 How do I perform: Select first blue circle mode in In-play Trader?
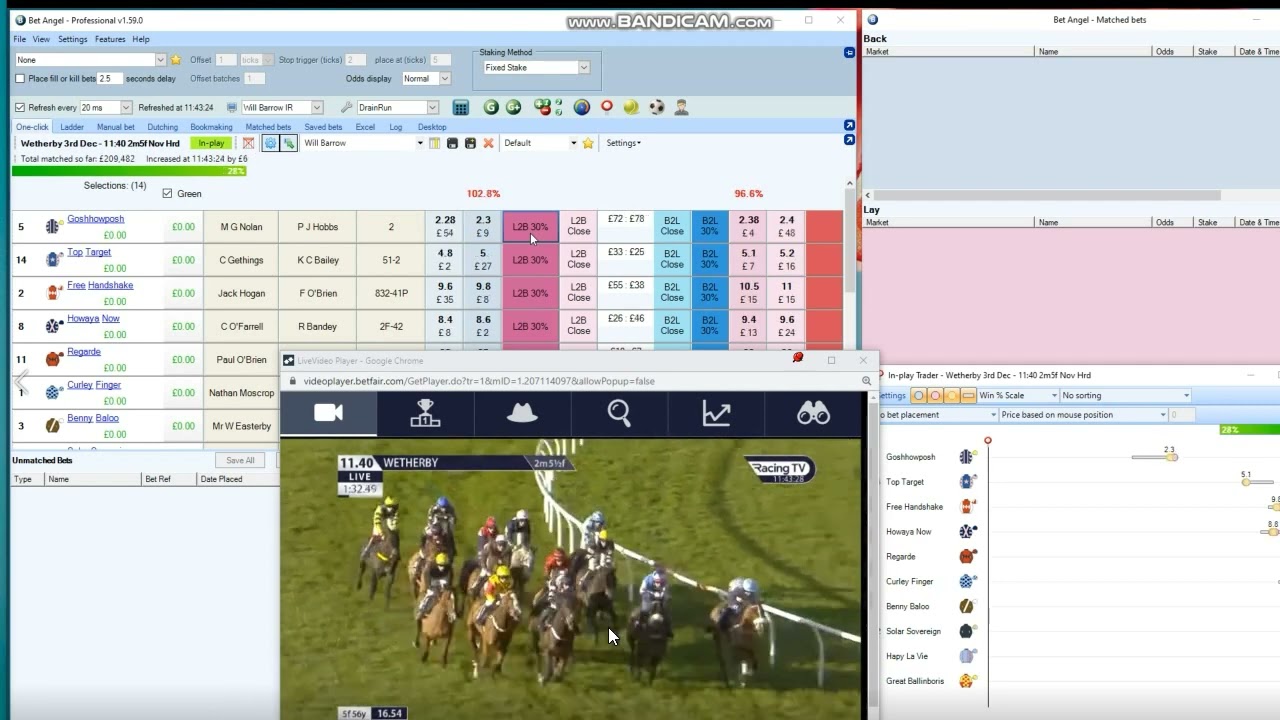point(919,396)
